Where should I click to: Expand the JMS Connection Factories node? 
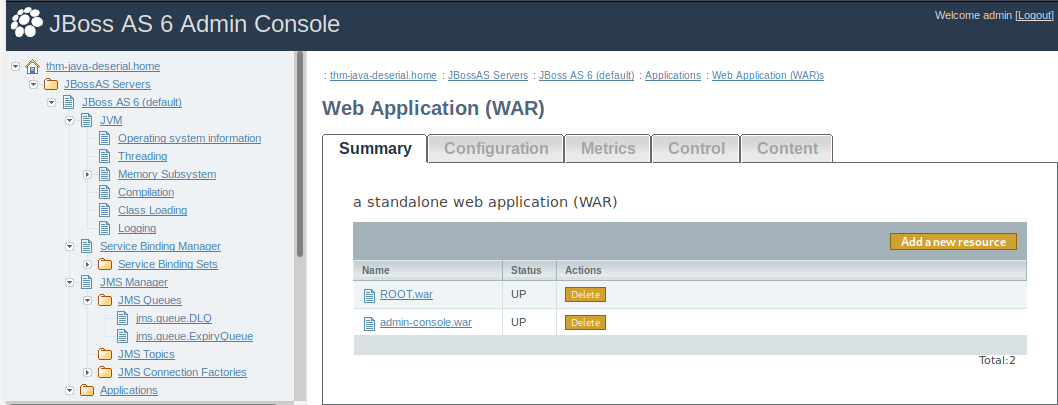[x=87, y=372]
